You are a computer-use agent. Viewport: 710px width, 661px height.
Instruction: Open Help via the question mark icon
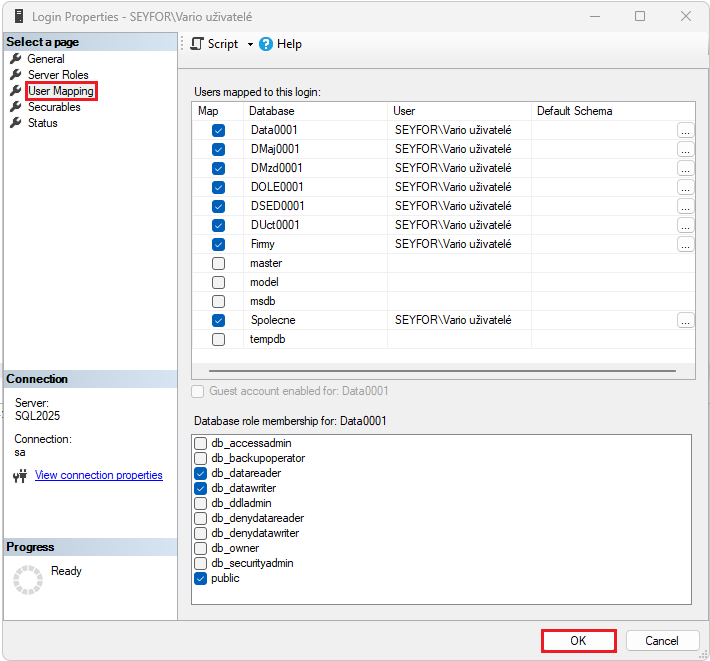tap(266, 44)
